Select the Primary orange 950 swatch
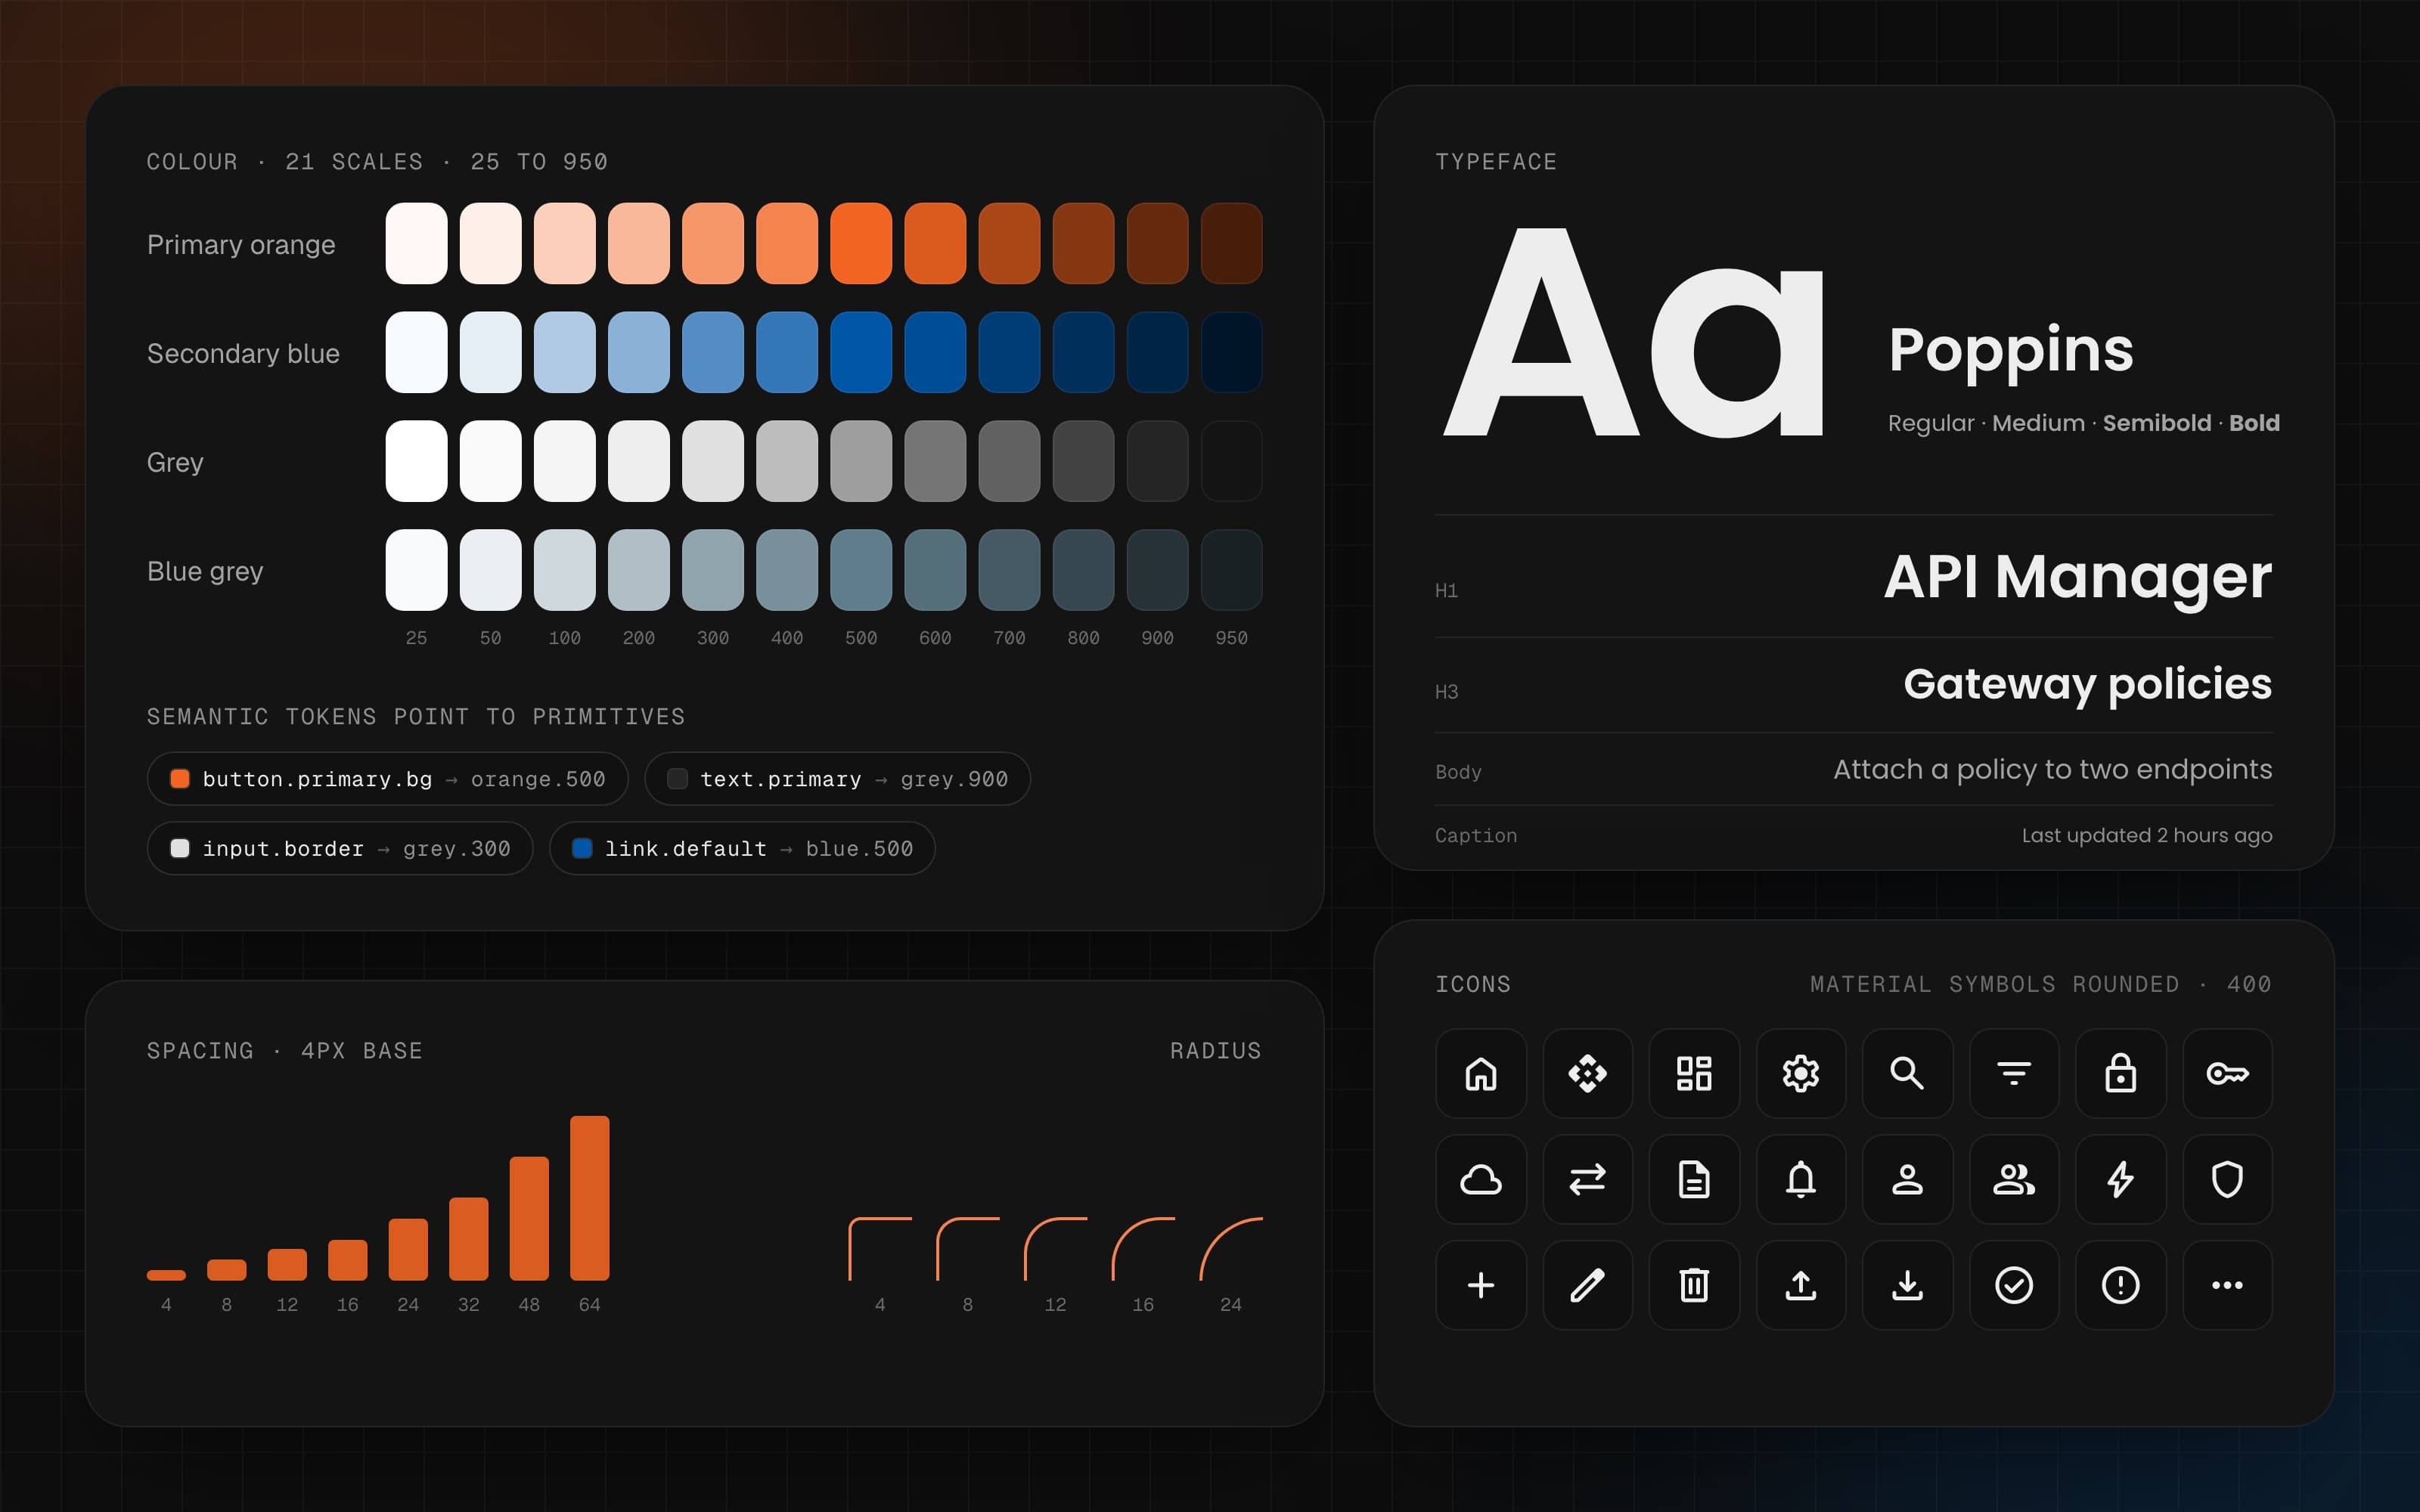This screenshot has height=1512, width=2420. [1231, 243]
